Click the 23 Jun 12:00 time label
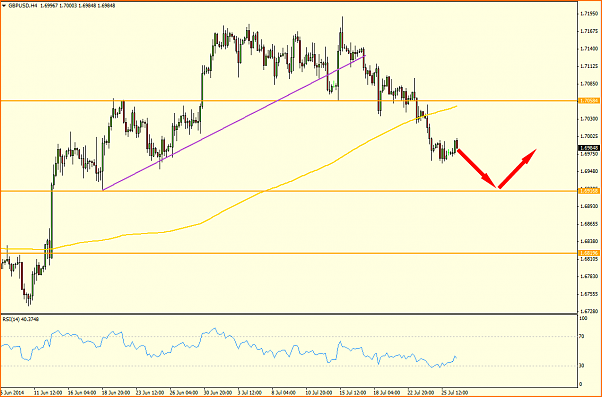602x397 pixels. pyautogui.click(x=151, y=393)
